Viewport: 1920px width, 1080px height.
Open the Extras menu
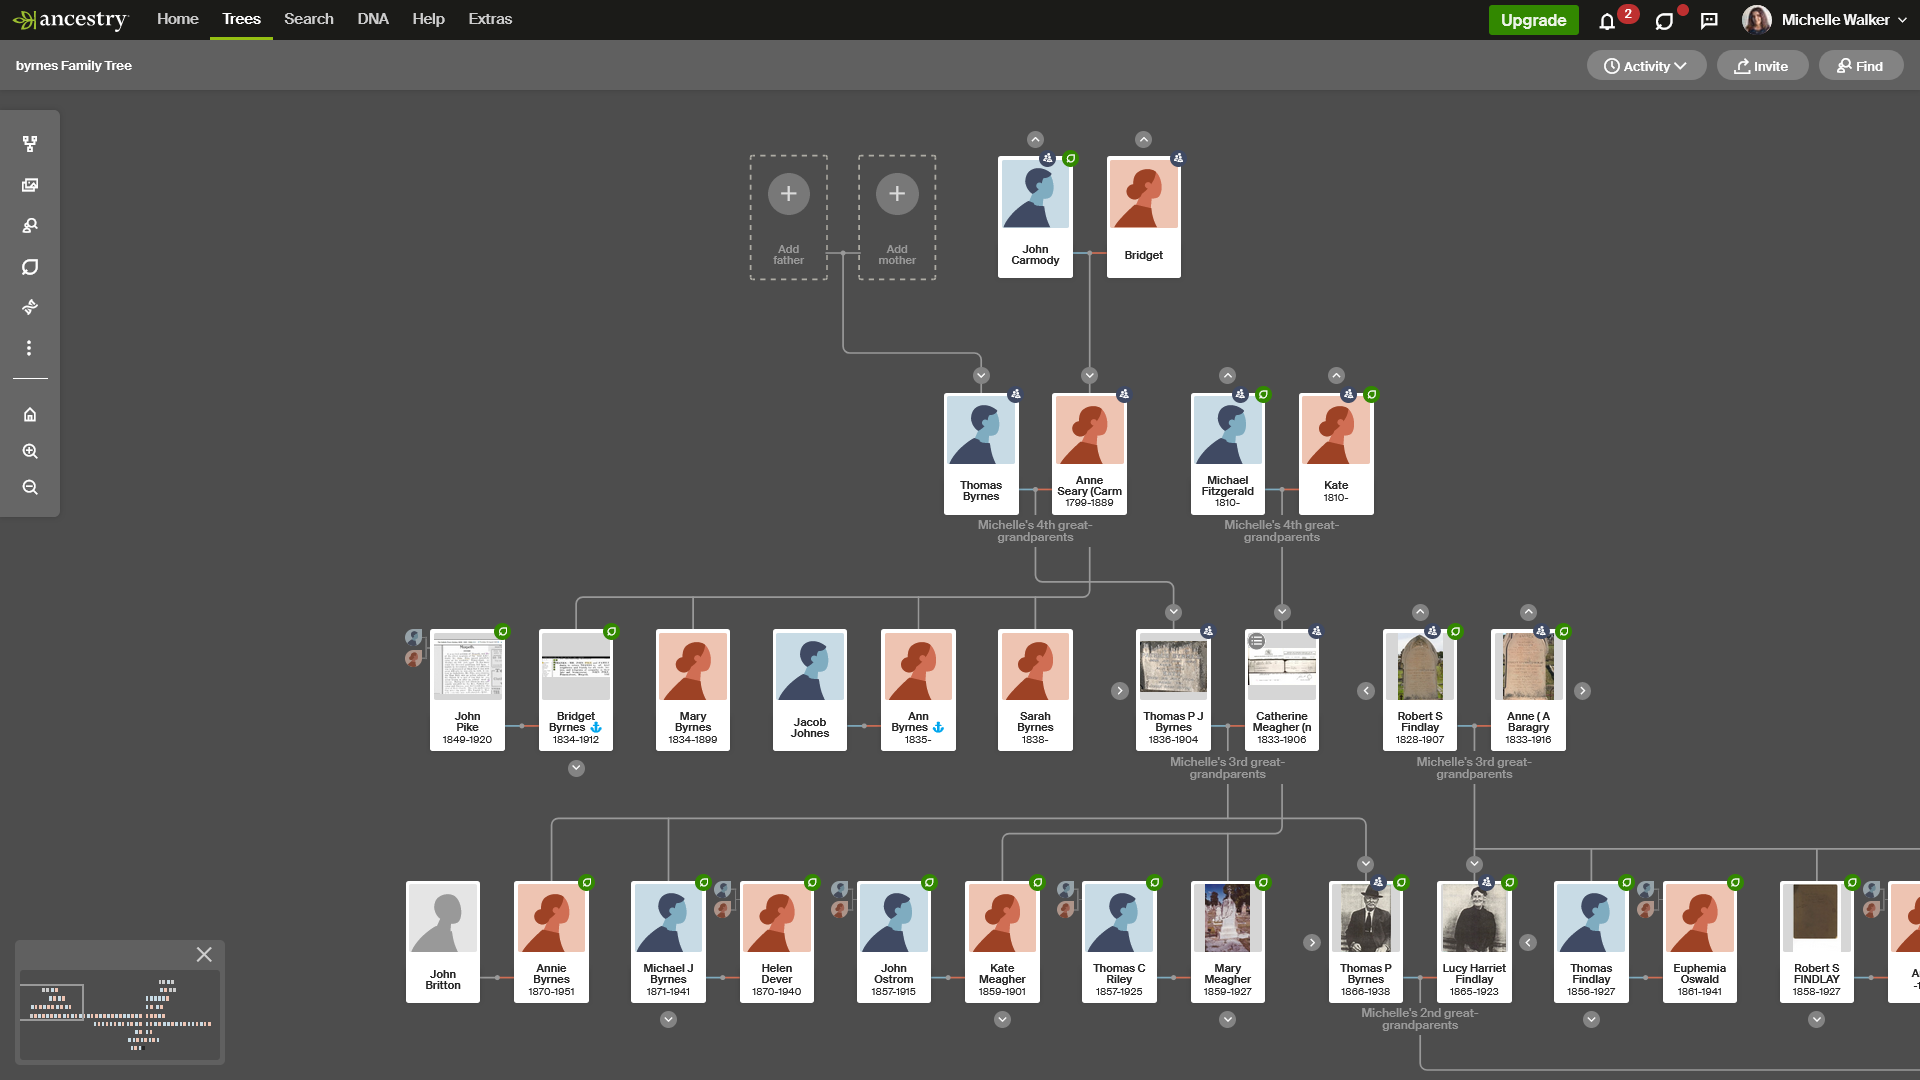(490, 19)
